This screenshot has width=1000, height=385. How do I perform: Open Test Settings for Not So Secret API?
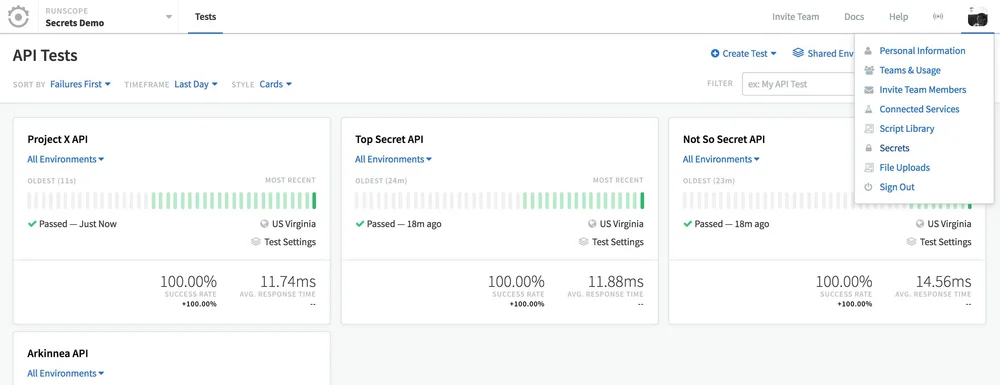(946, 242)
